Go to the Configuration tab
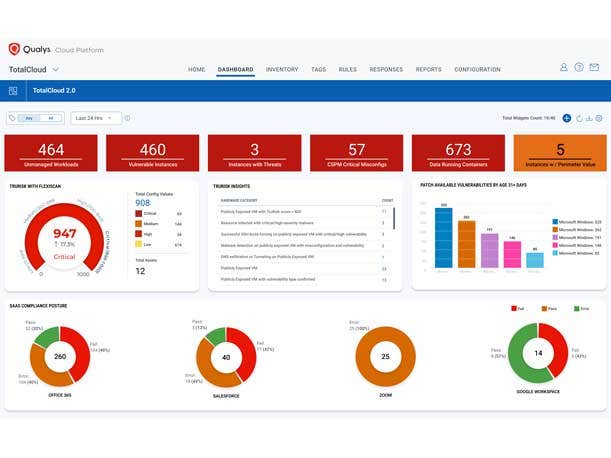Viewport: 611px width, 458px height. [x=477, y=70]
